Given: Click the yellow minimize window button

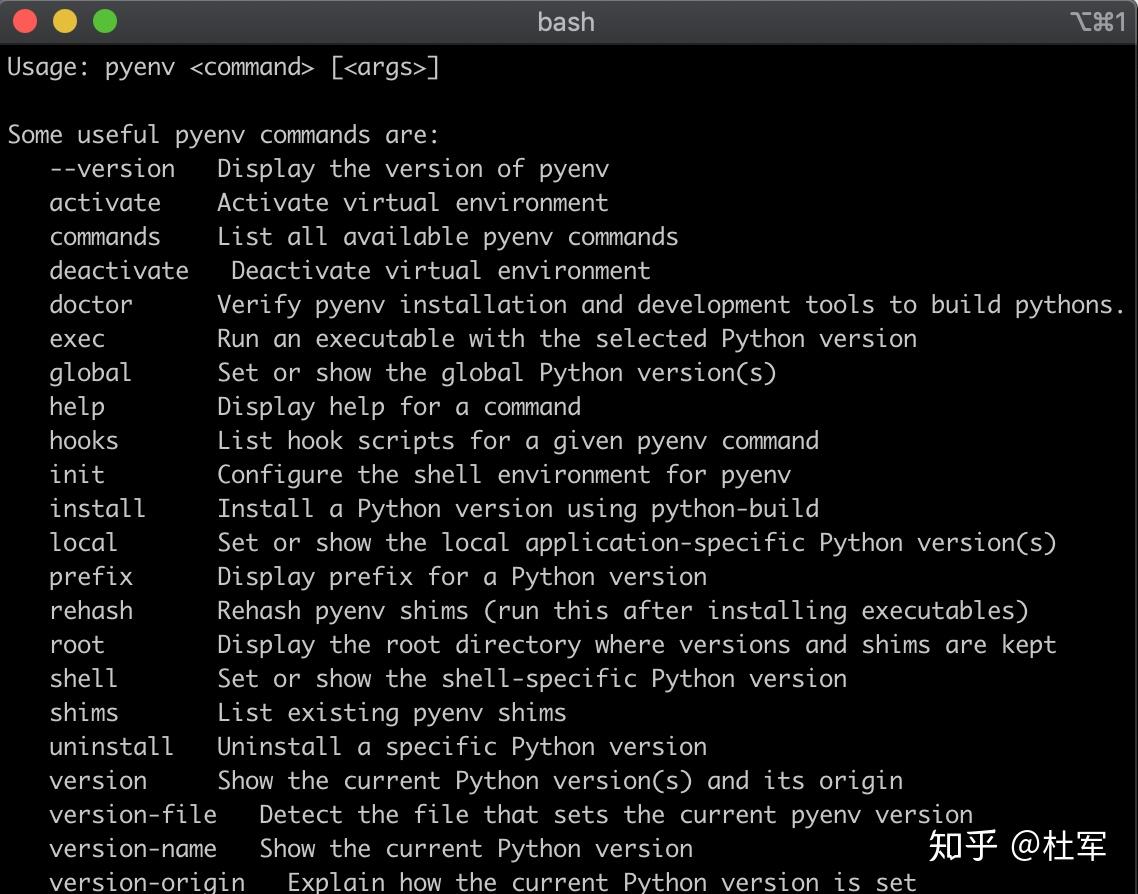Looking at the screenshot, I should point(65,21).
